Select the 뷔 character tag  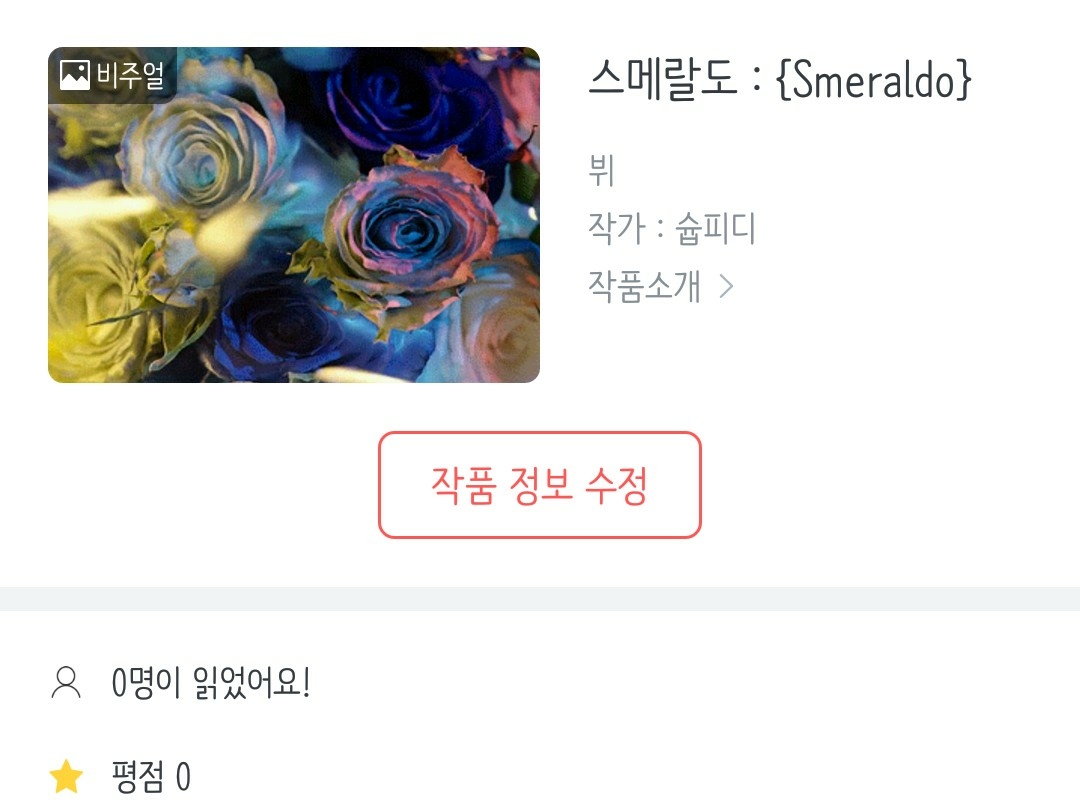tap(601, 170)
